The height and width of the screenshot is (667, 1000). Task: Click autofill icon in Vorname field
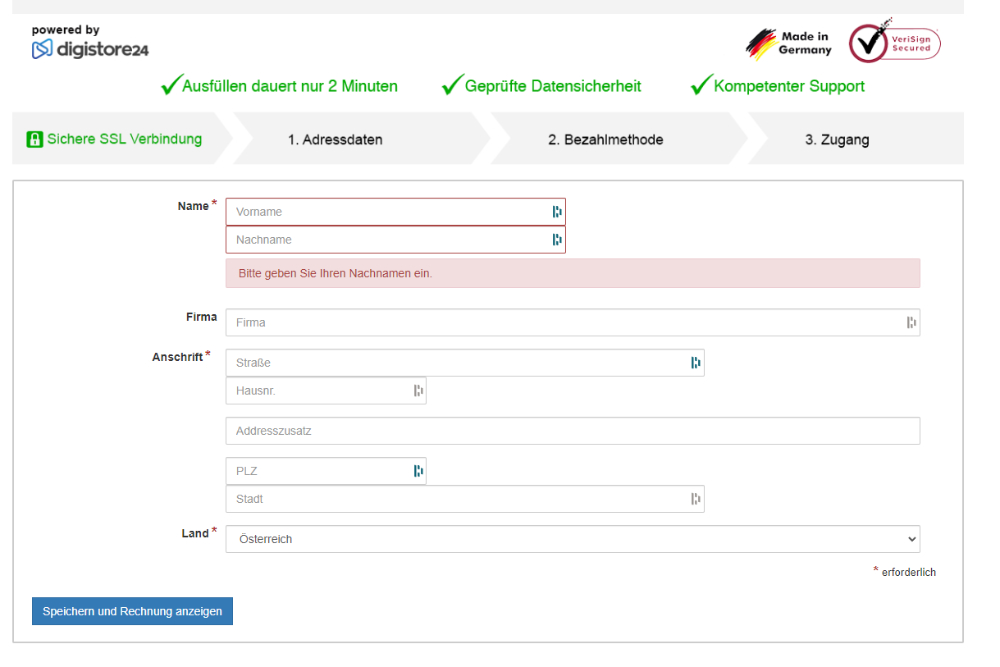(x=557, y=212)
